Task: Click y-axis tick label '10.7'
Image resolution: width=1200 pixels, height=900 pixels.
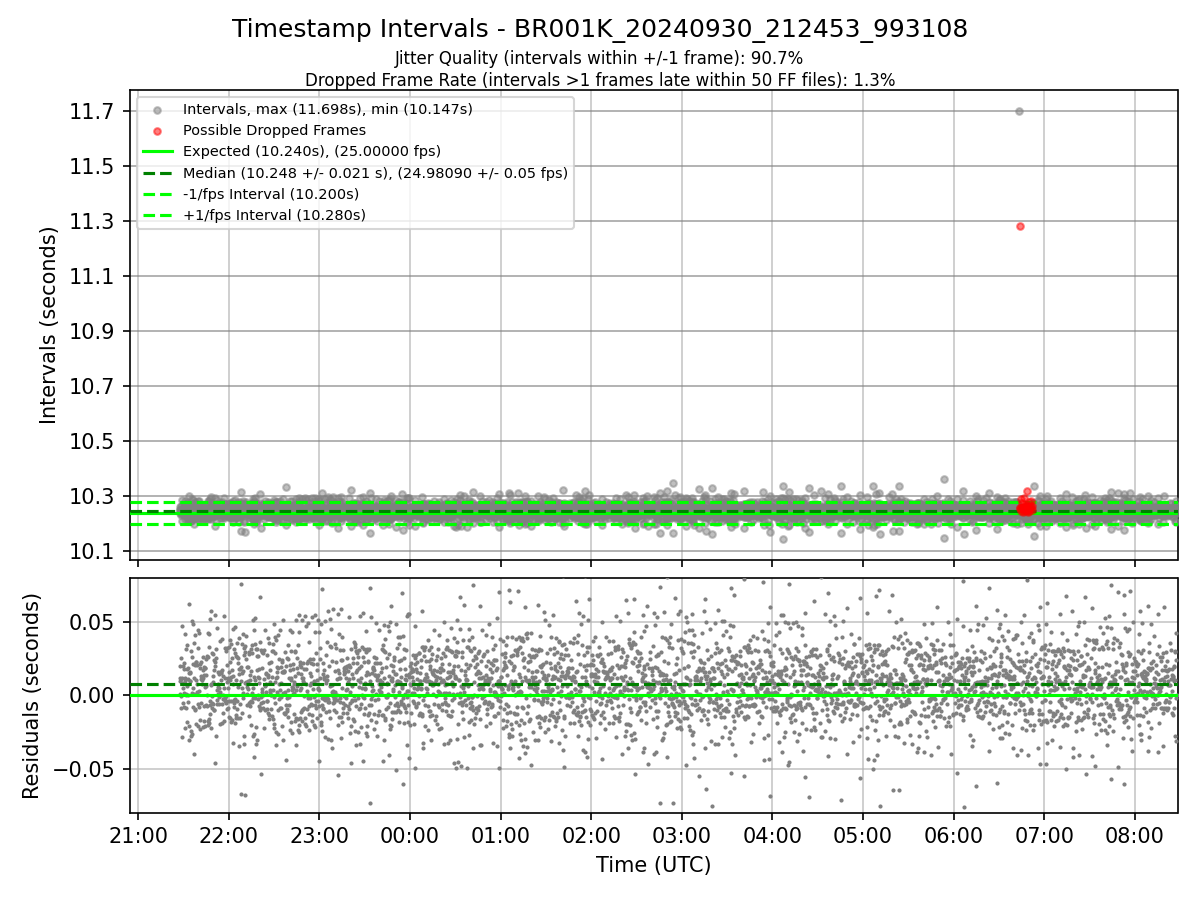Action: coord(93,386)
